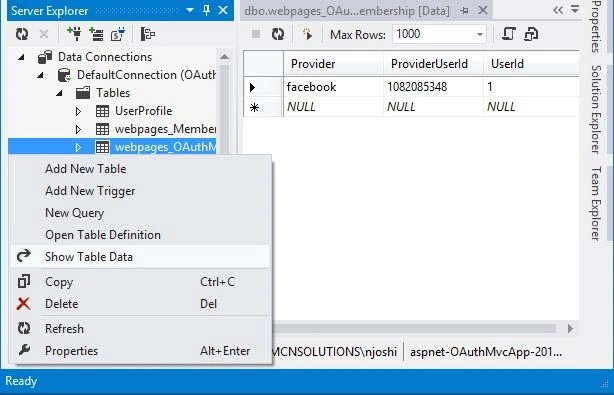Select the UserId cell with value 1
This screenshot has width=614, height=395.
click(x=531, y=87)
